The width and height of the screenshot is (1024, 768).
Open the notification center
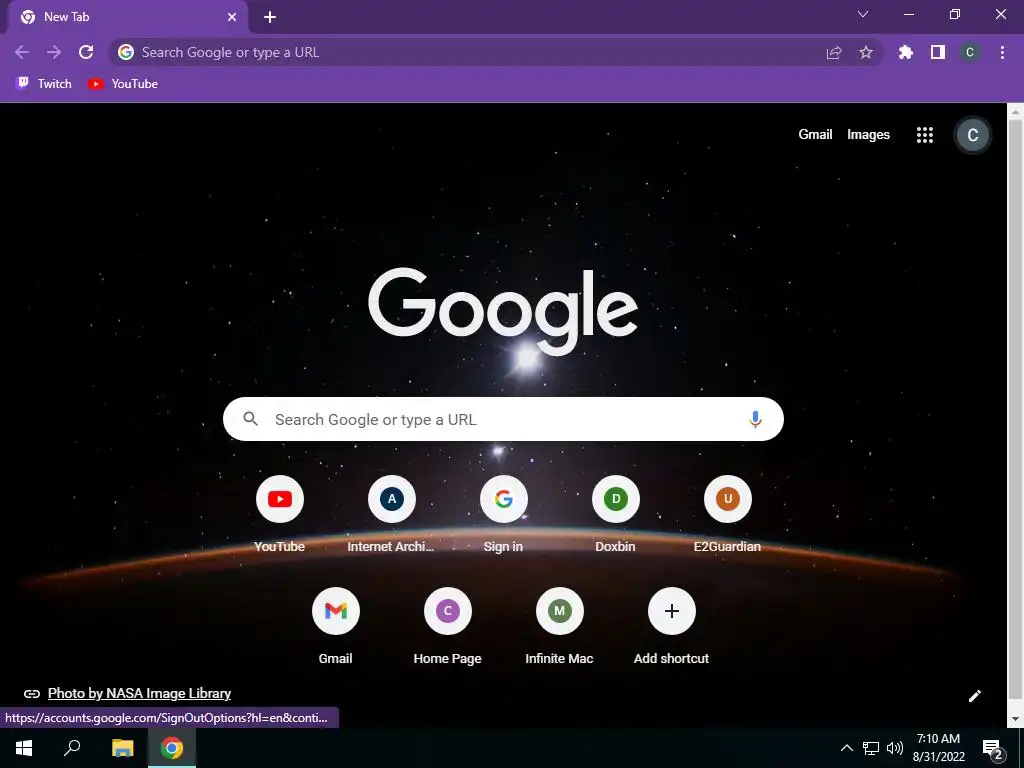992,748
